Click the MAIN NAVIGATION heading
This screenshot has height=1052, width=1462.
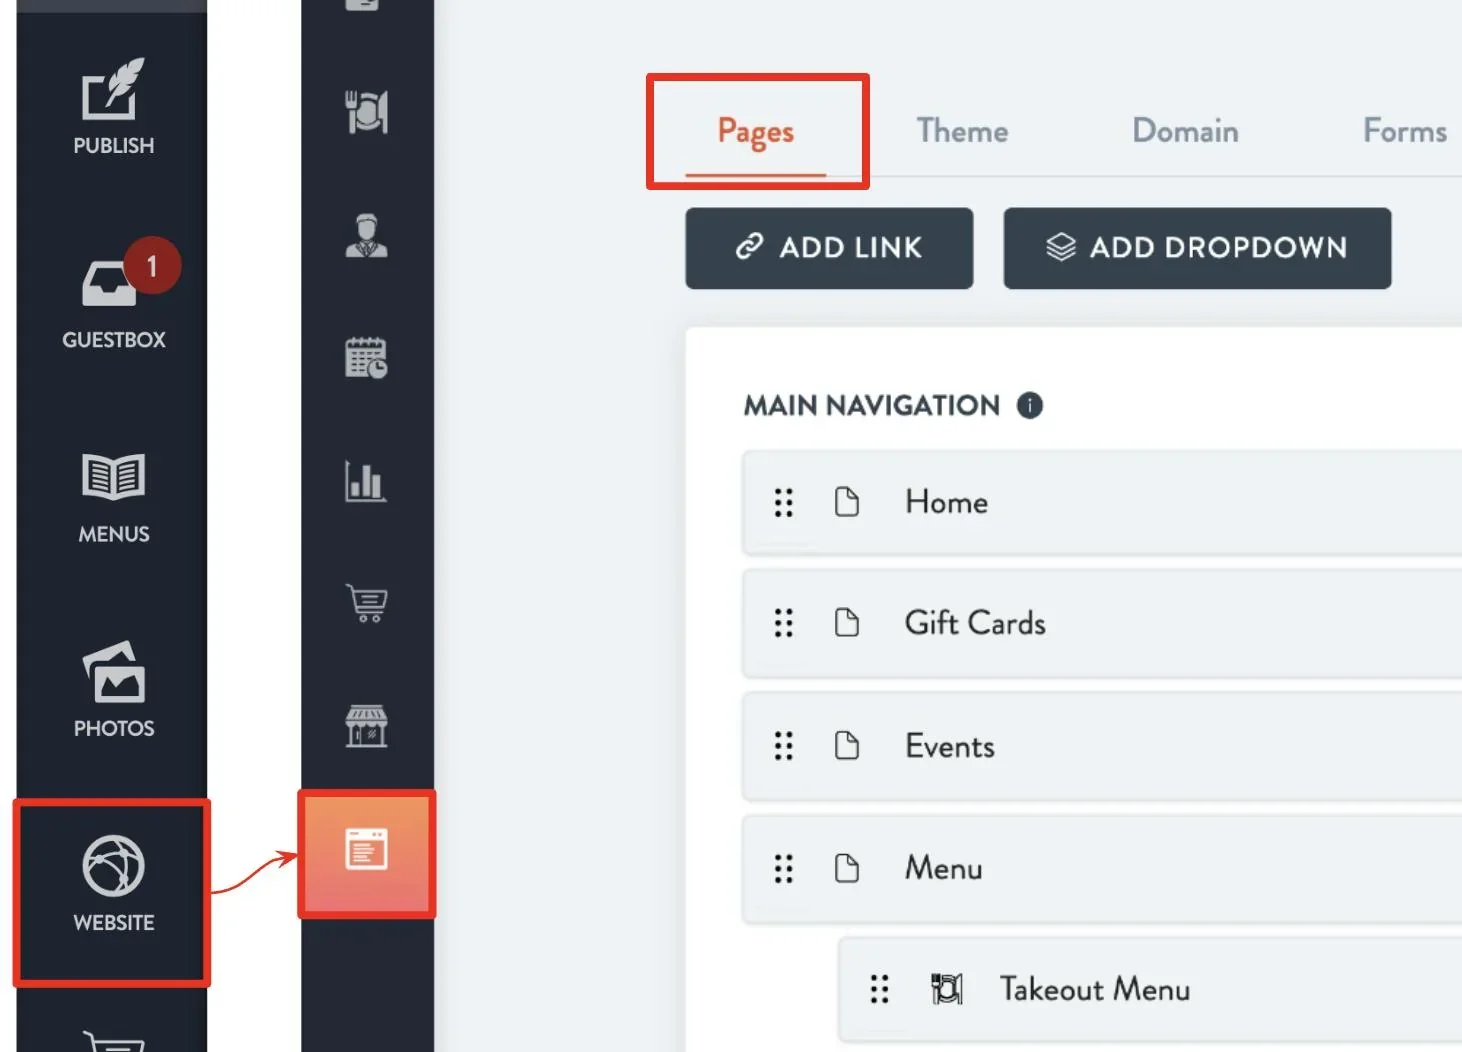click(872, 405)
